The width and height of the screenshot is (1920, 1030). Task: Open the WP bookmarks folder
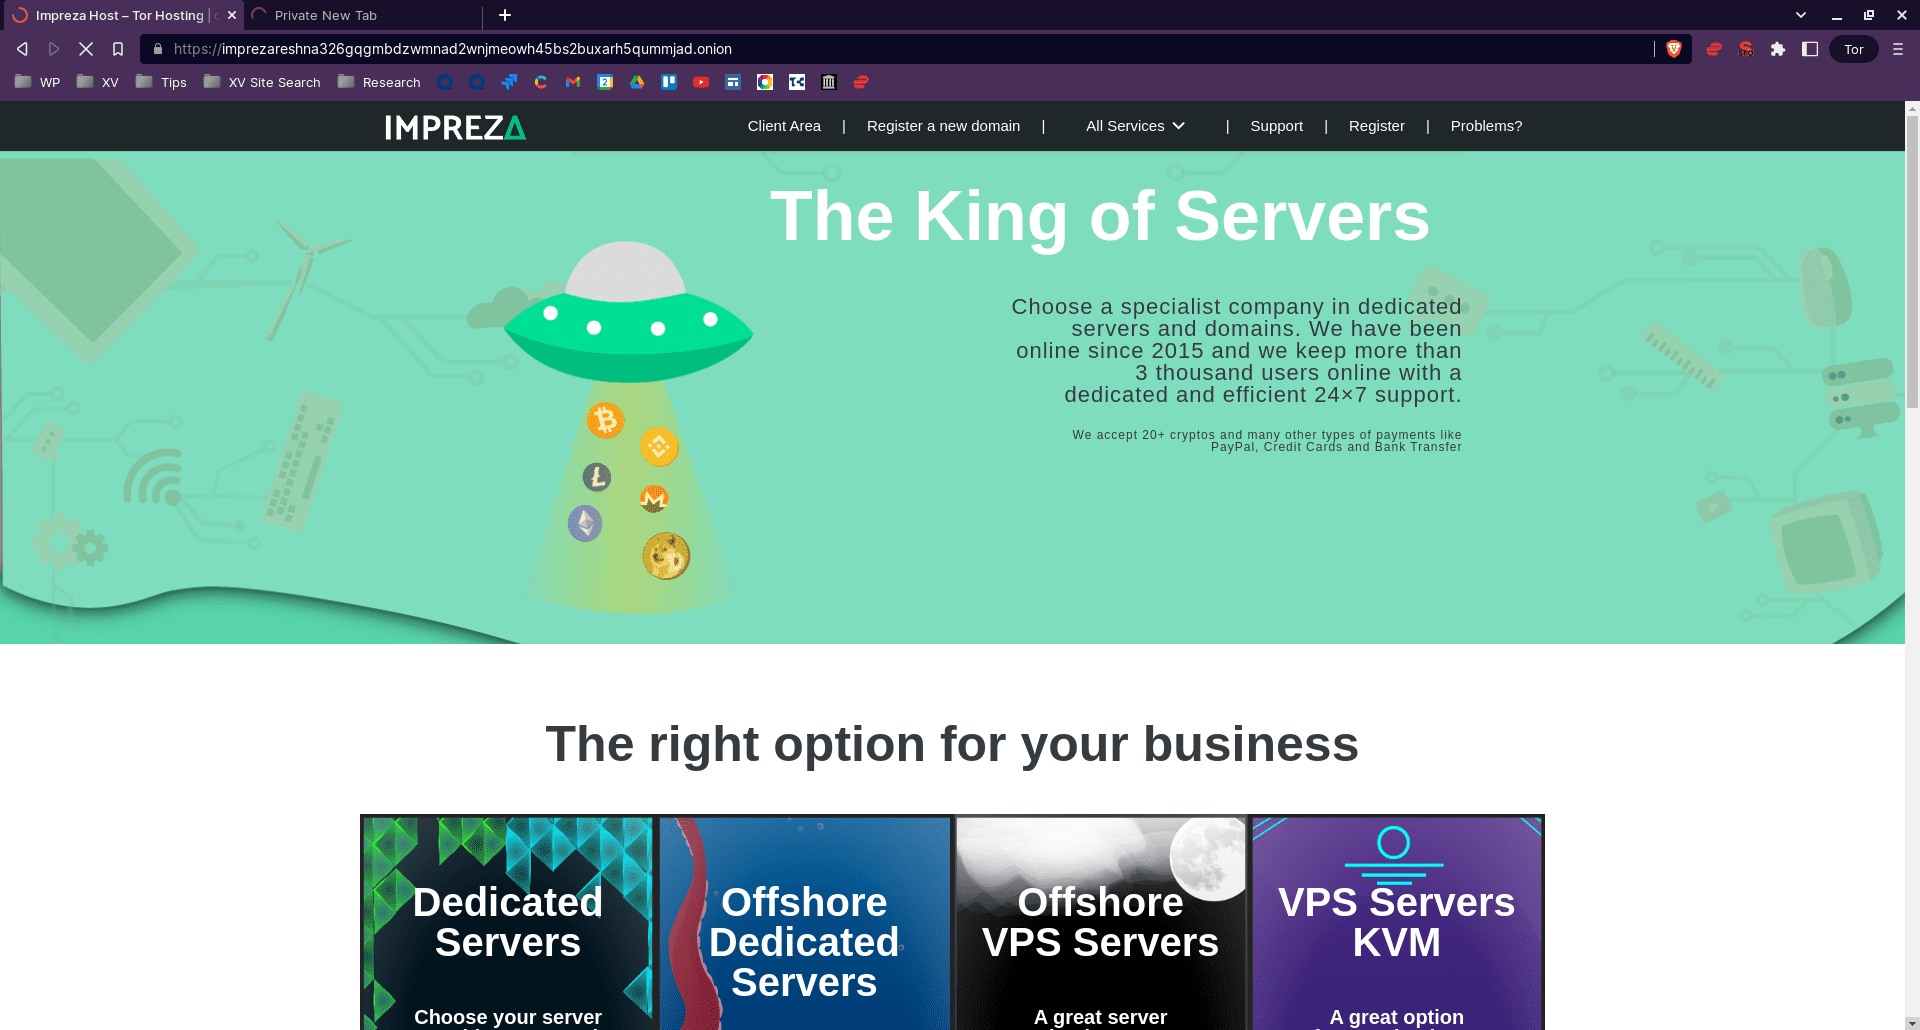pyautogui.click(x=37, y=82)
